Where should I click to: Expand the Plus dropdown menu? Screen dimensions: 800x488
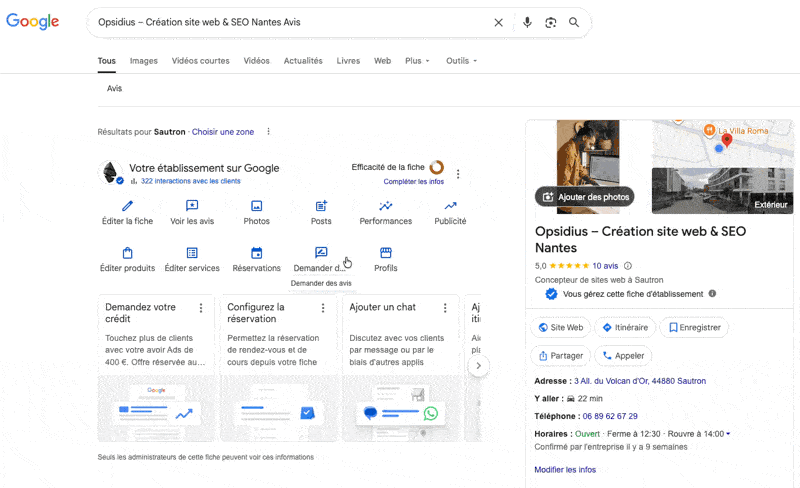click(x=417, y=61)
